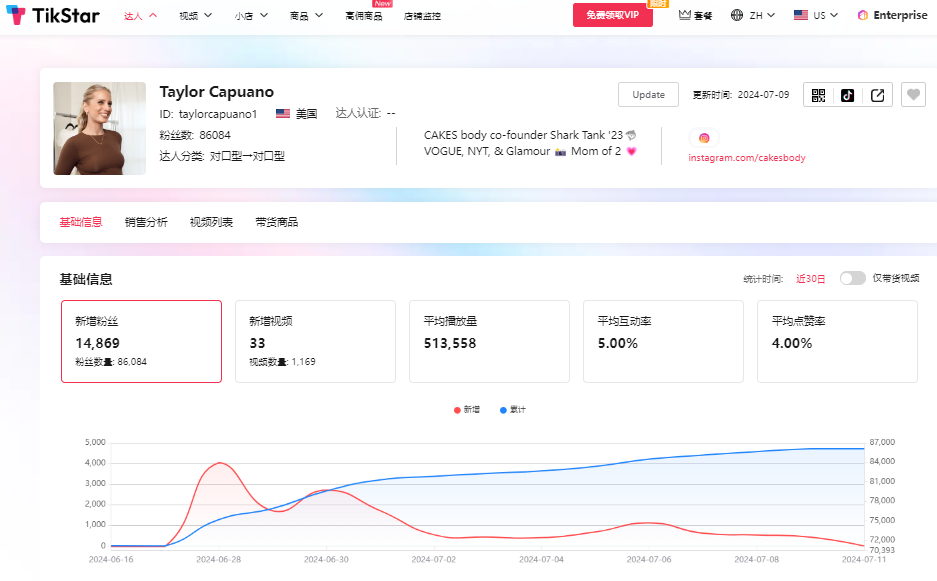Image resolution: width=937 pixels, height=581 pixels.
Task: Open the external link icon next to TikTok
Action: click(876, 94)
